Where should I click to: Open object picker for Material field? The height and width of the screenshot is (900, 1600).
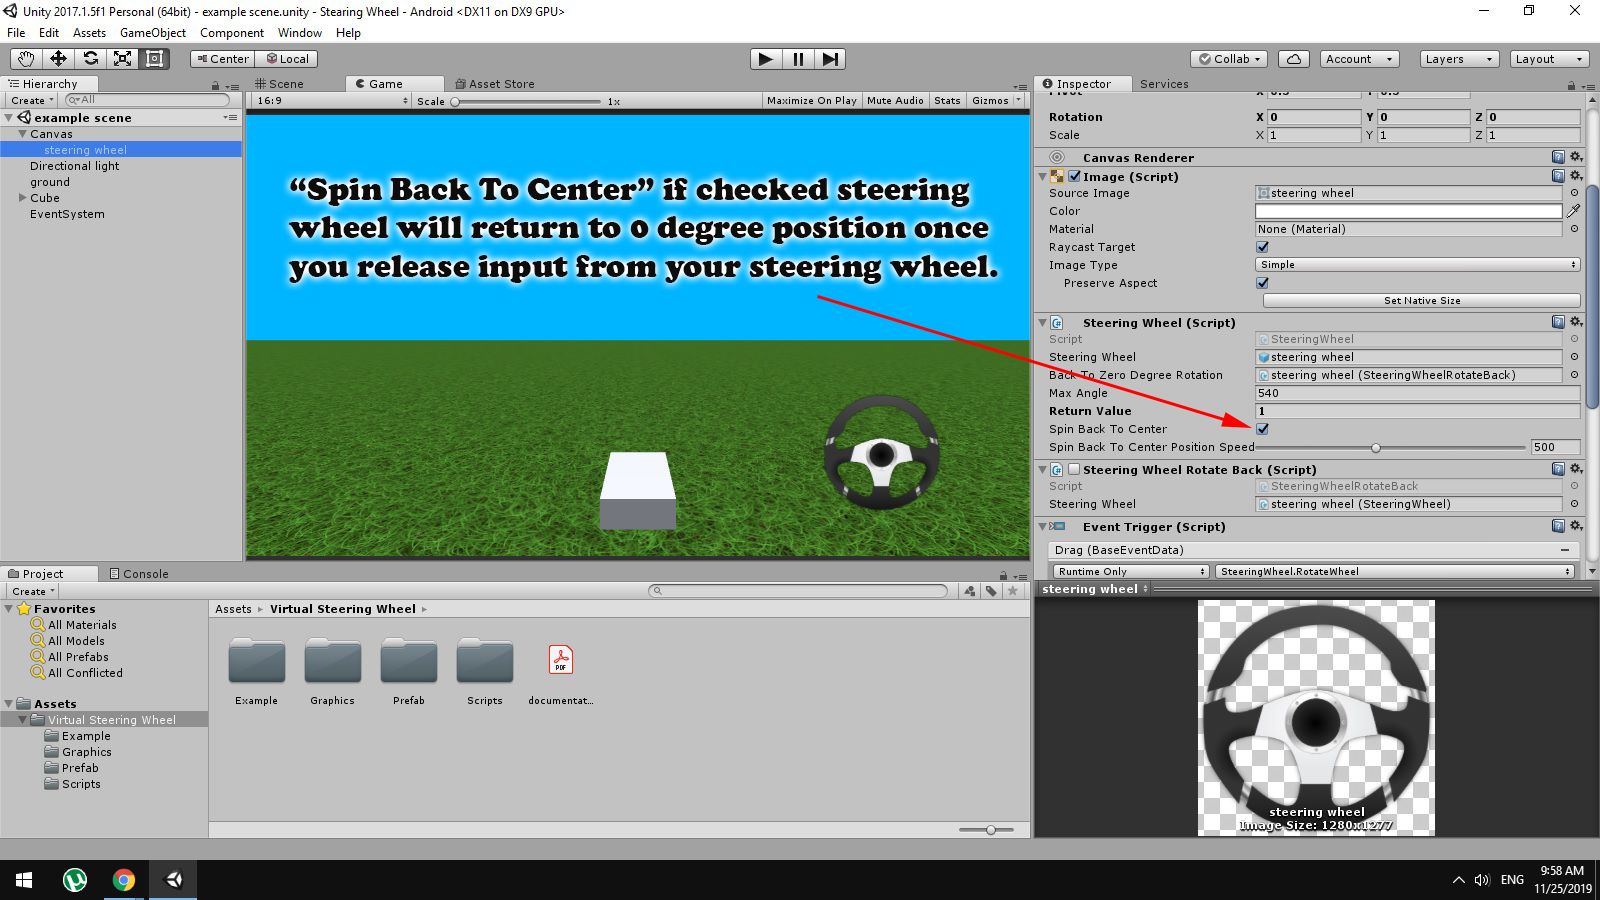coord(1574,229)
